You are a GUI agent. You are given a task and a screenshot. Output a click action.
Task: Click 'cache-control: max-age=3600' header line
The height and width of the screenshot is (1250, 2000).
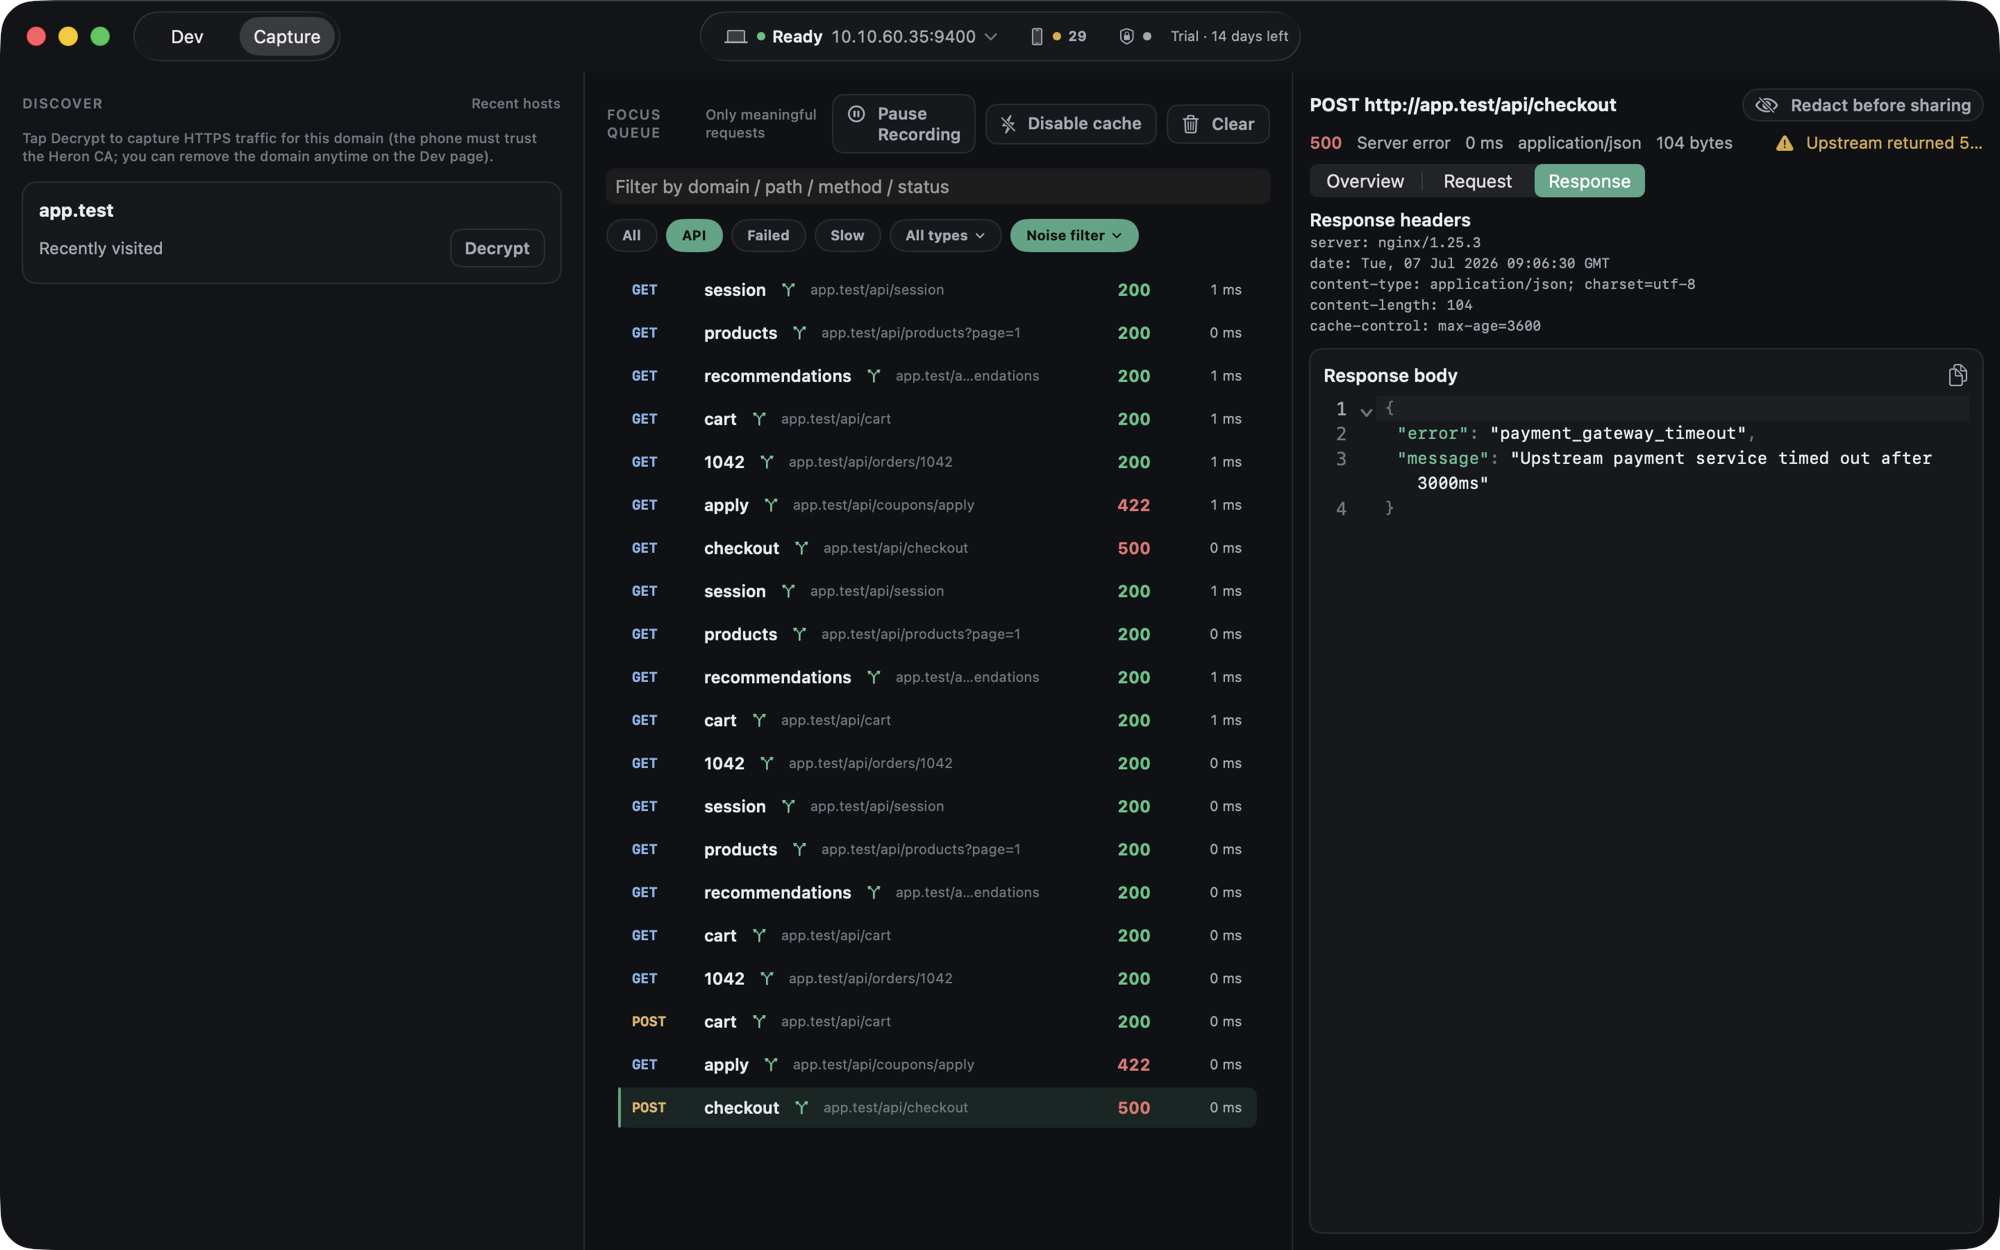point(1425,326)
